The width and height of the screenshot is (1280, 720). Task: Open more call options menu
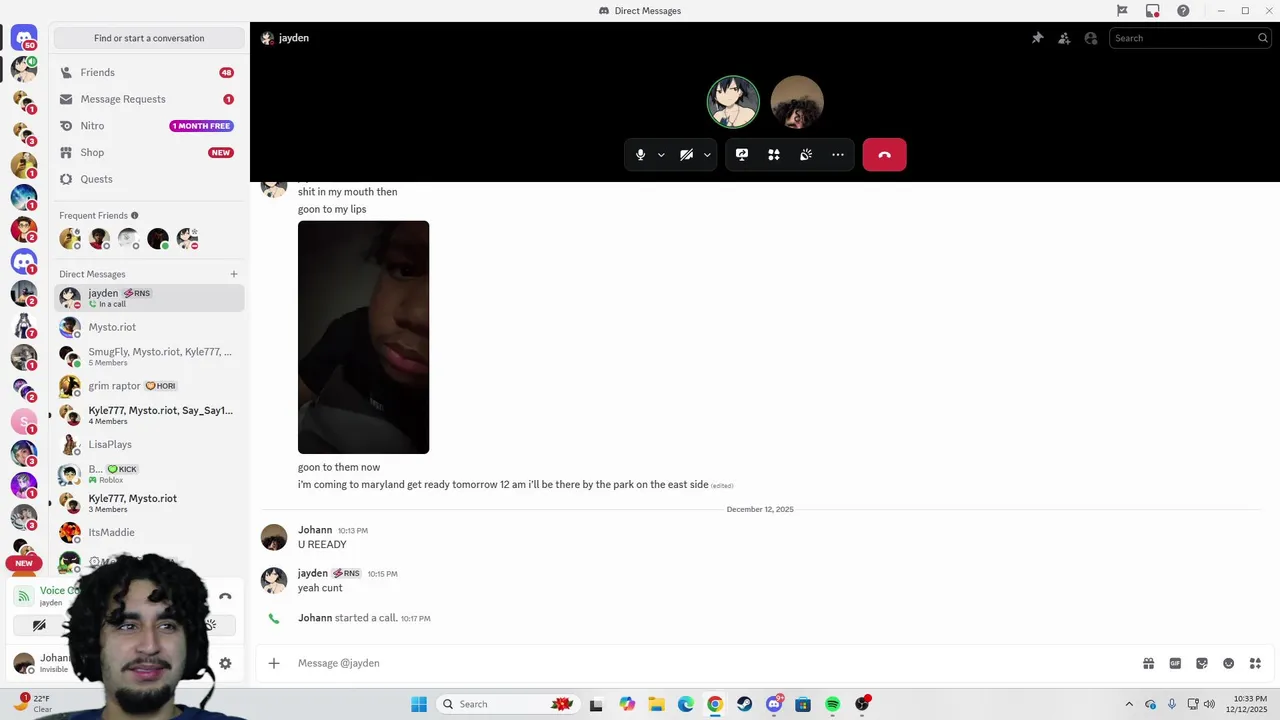pyautogui.click(x=838, y=155)
